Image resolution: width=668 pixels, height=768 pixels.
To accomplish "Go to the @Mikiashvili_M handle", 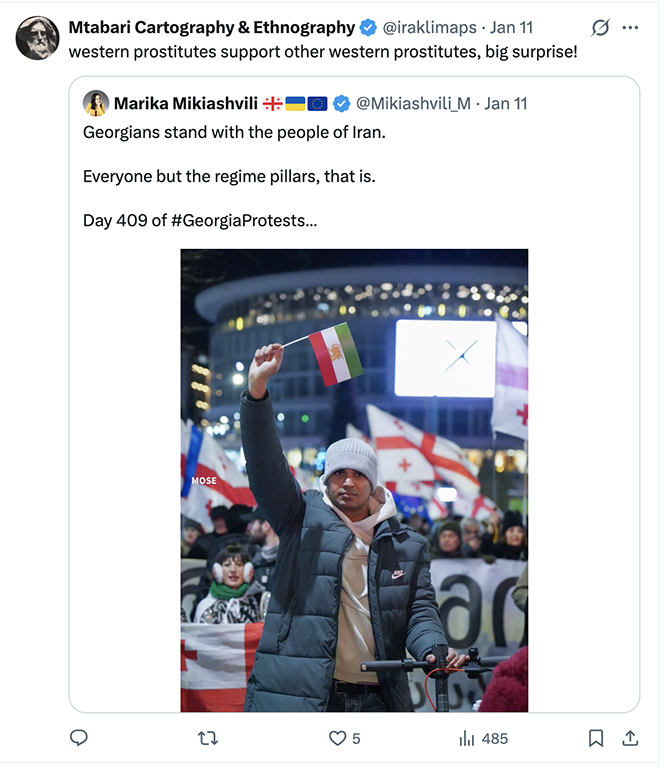I will coord(414,103).
